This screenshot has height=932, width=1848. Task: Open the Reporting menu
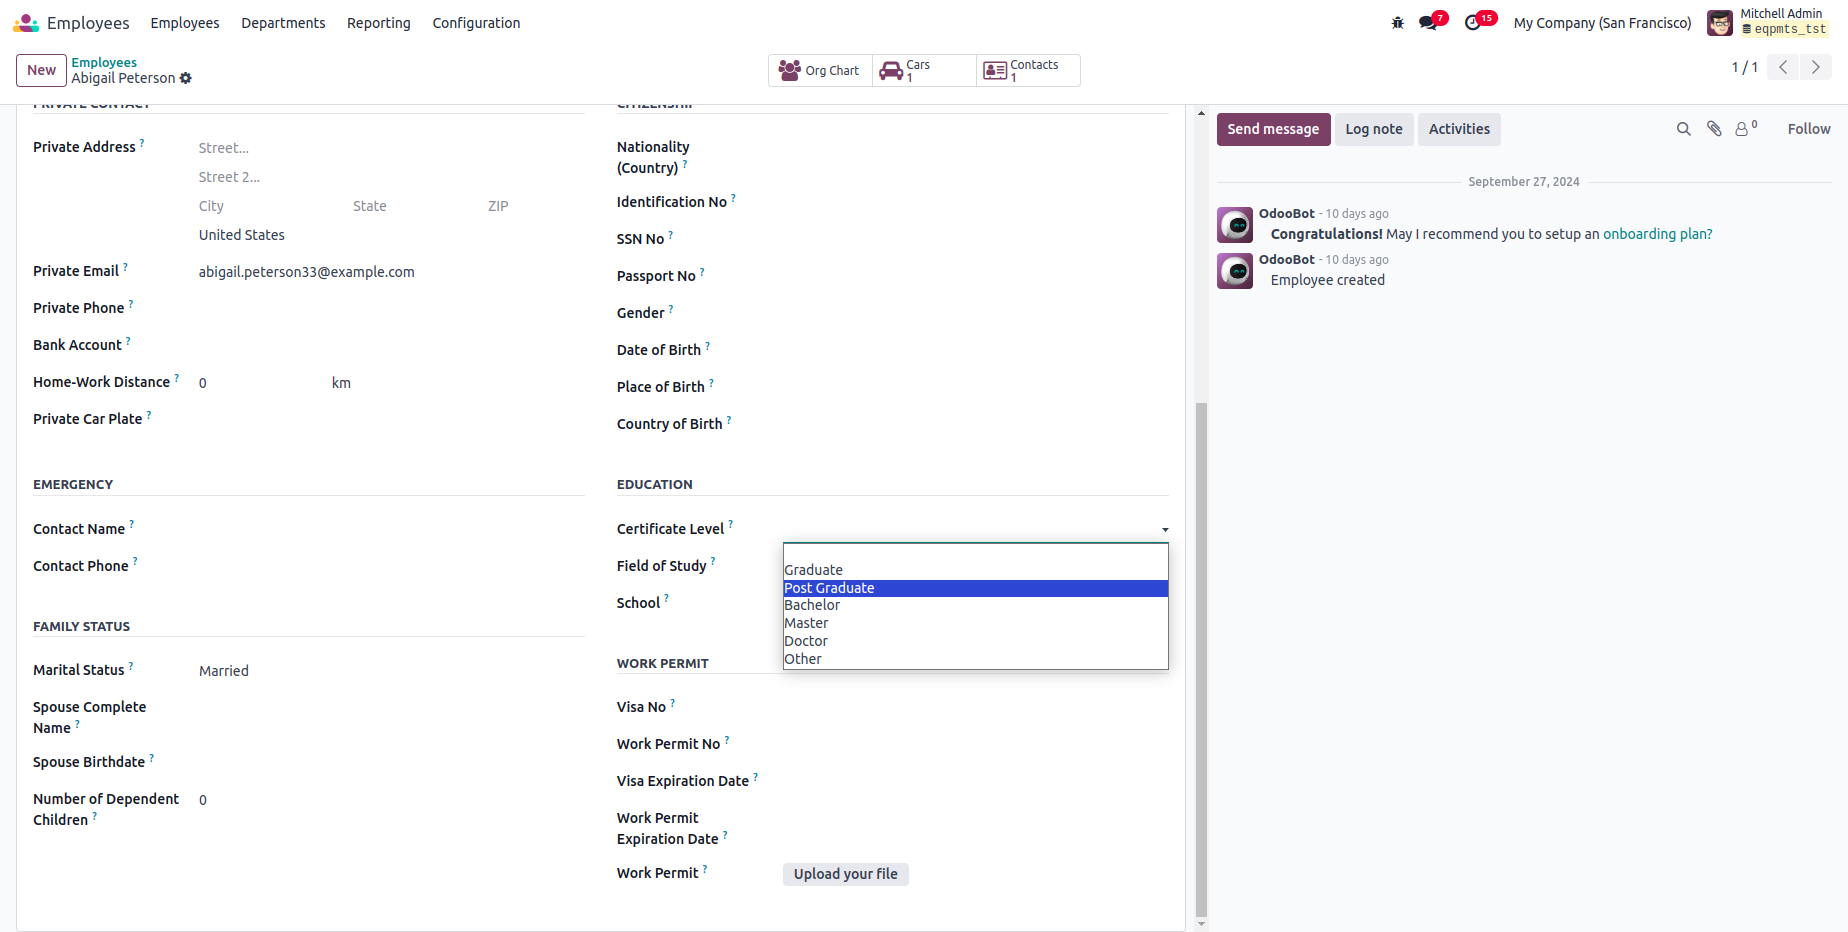(378, 23)
